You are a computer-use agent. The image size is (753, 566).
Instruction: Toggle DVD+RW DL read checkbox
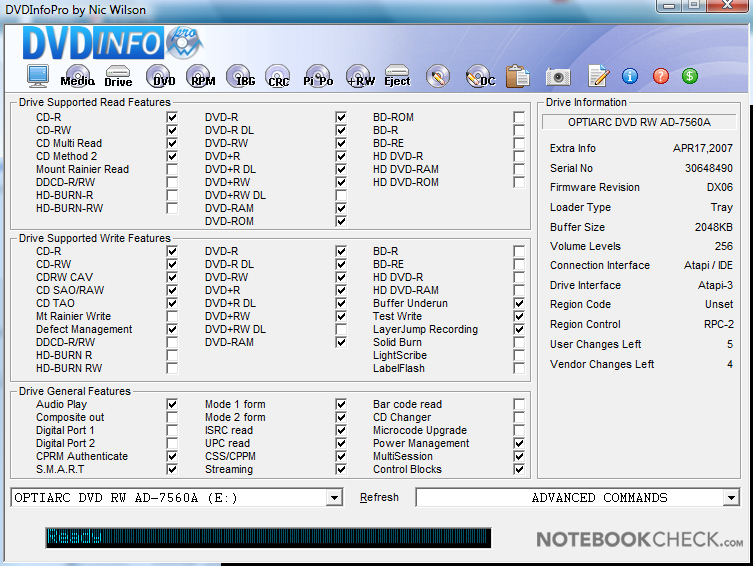341,195
